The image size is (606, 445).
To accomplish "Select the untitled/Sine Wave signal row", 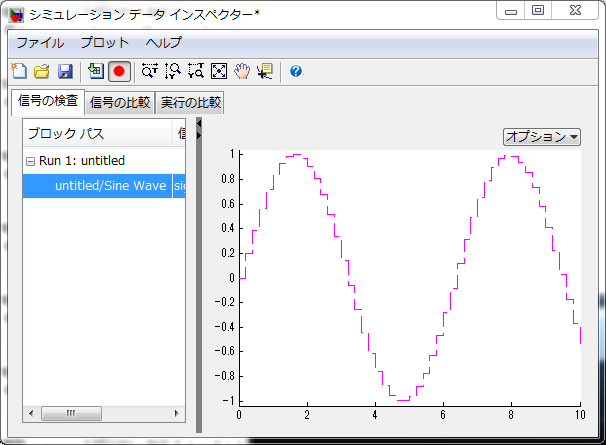I will pos(110,186).
